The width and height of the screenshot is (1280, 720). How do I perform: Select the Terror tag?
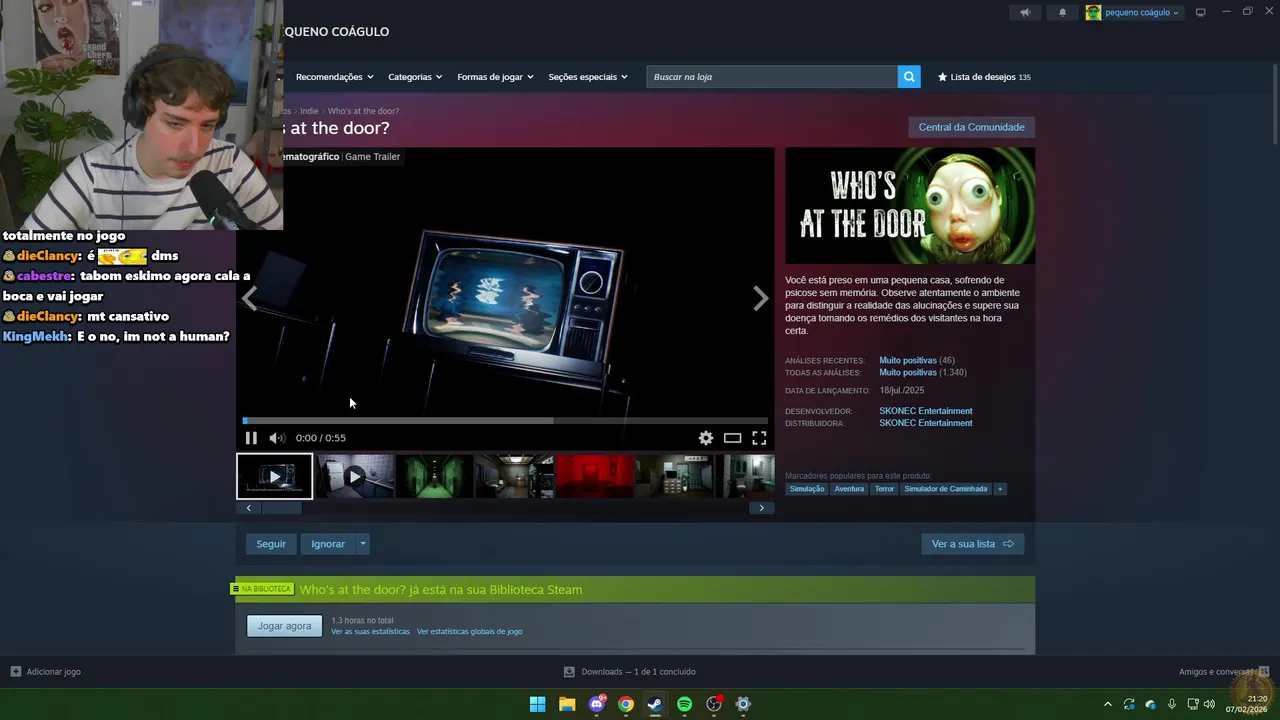[884, 489]
